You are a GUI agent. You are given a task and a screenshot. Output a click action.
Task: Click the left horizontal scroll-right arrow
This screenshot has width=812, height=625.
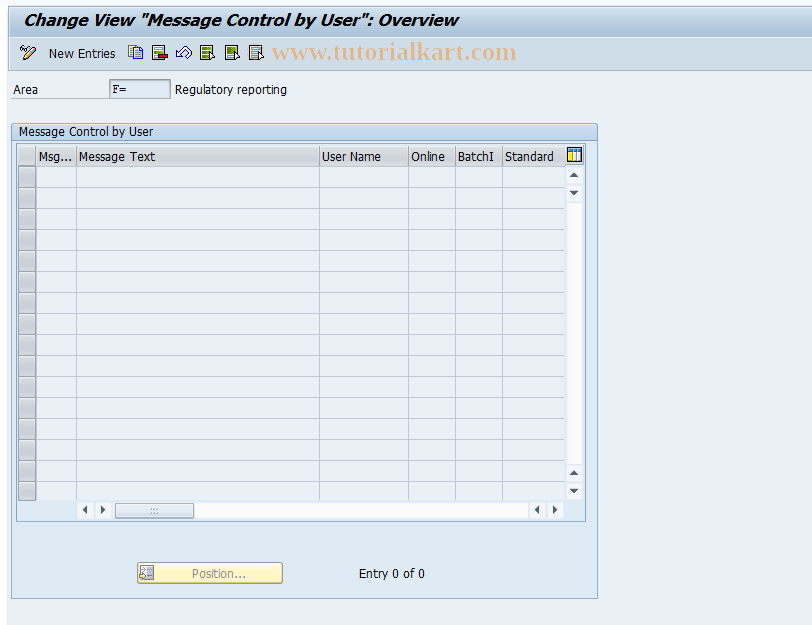point(103,510)
